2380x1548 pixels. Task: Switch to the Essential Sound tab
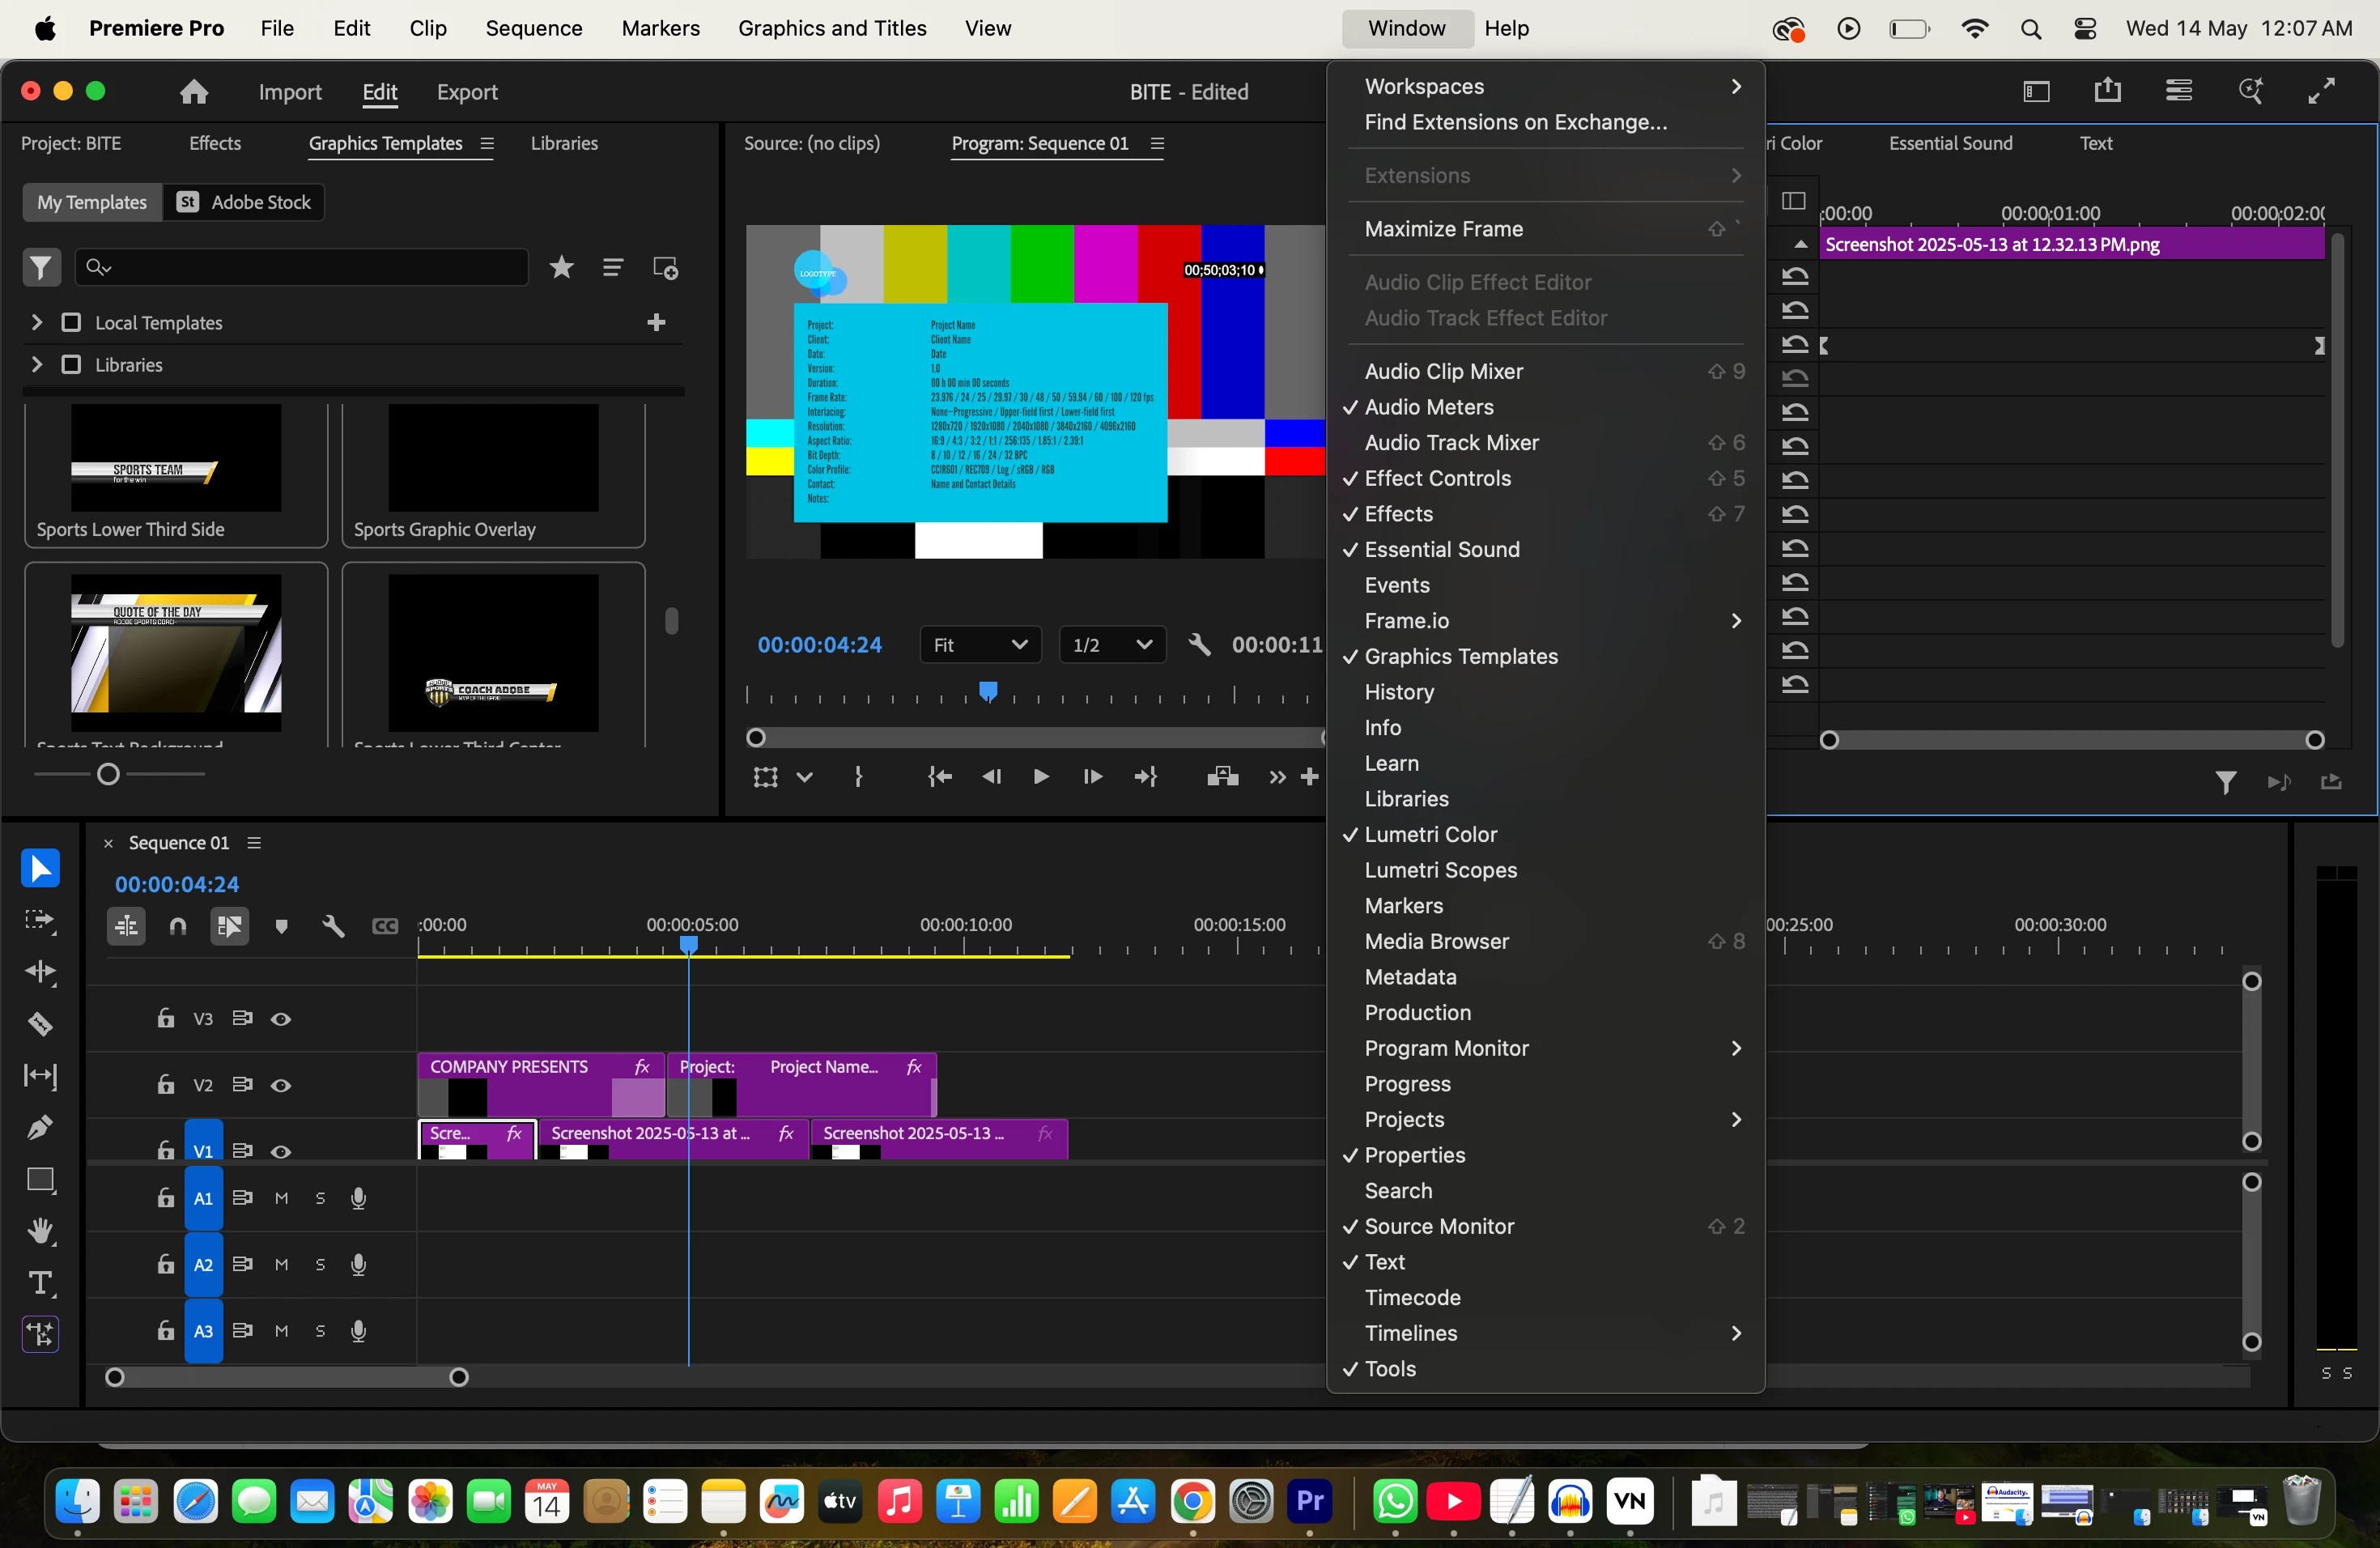[x=1950, y=143]
